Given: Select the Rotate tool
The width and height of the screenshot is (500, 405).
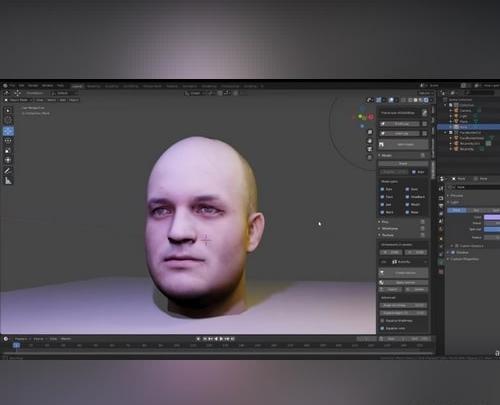Looking at the screenshot, I should [8, 141].
